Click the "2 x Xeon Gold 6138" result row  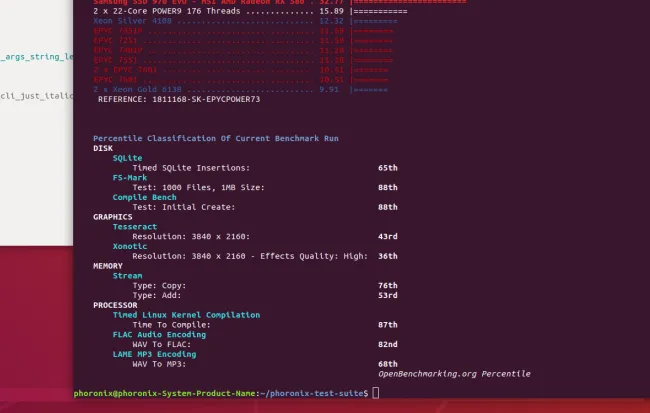click(x=240, y=90)
